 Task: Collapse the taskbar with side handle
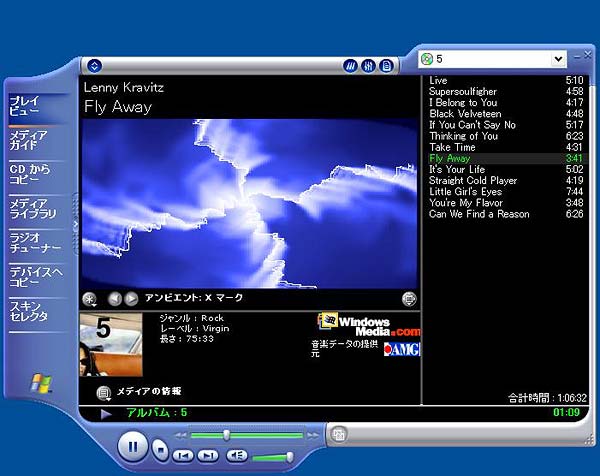click(75, 224)
